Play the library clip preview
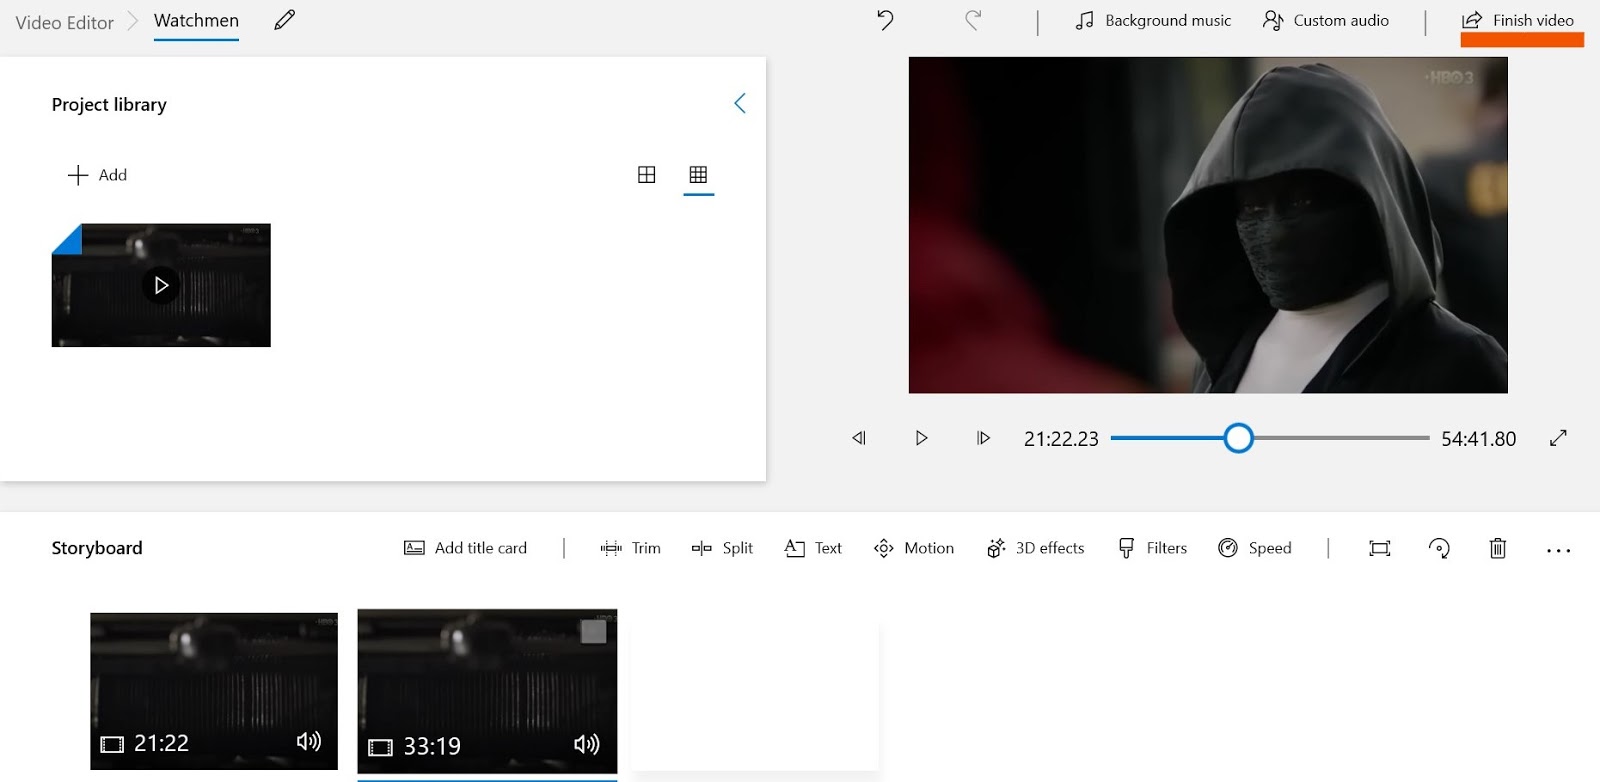This screenshot has height=782, width=1600. (x=161, y=285)
